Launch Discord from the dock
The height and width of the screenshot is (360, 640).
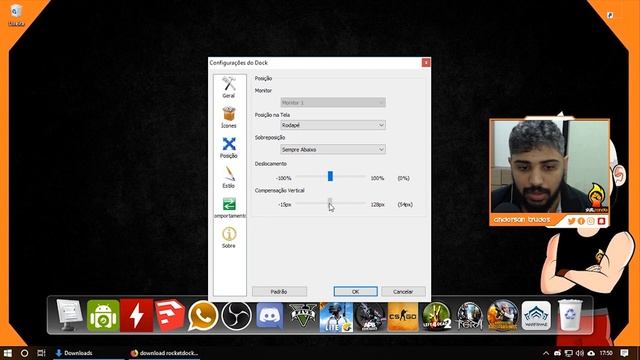coord(269,316)
